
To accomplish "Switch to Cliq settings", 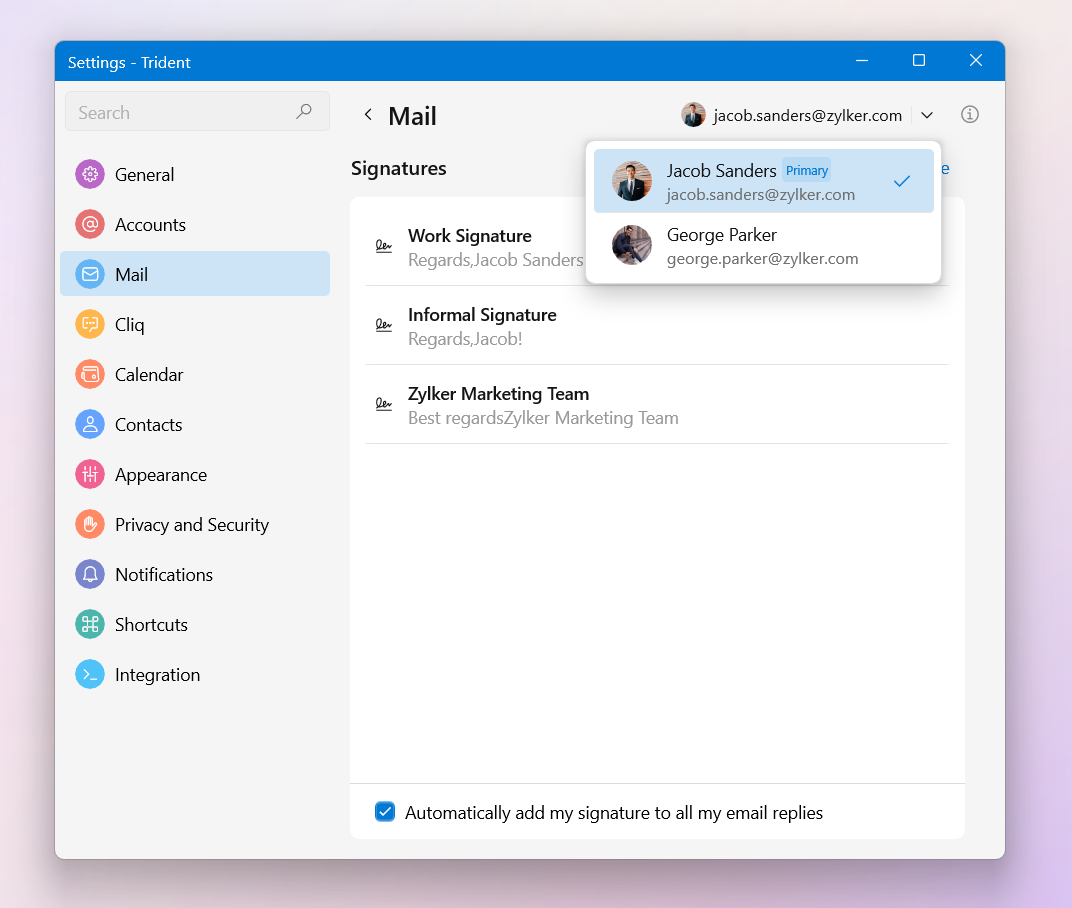I will pos(195,324).
